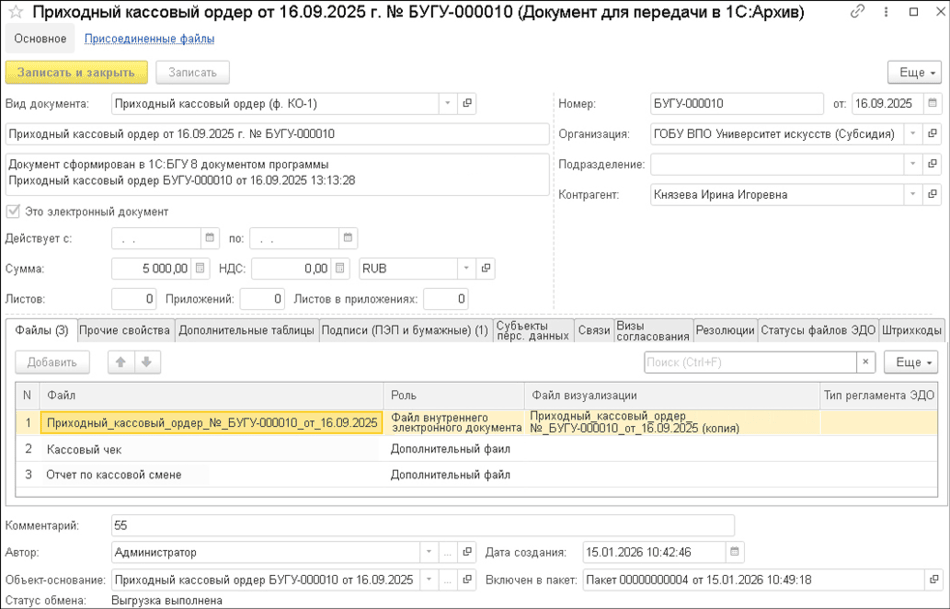Move selected file up with arrow
950x609 pixels.
(x=121, y=362)
